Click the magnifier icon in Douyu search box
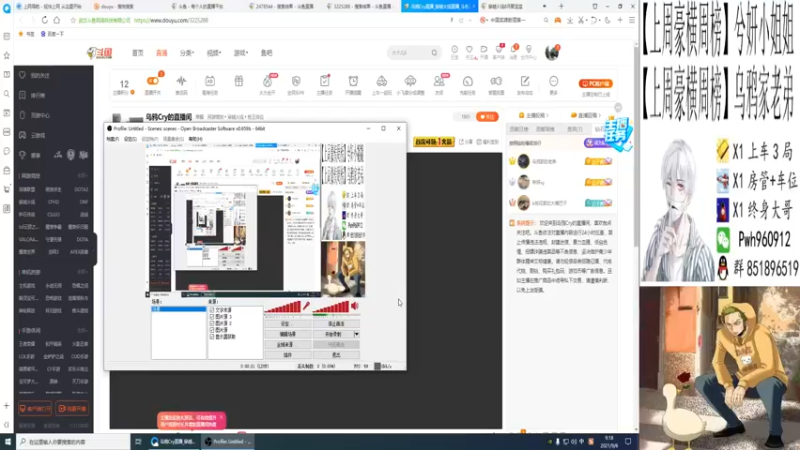The width and height of the screenshot is (800, 450). click(x=434, y=53)
